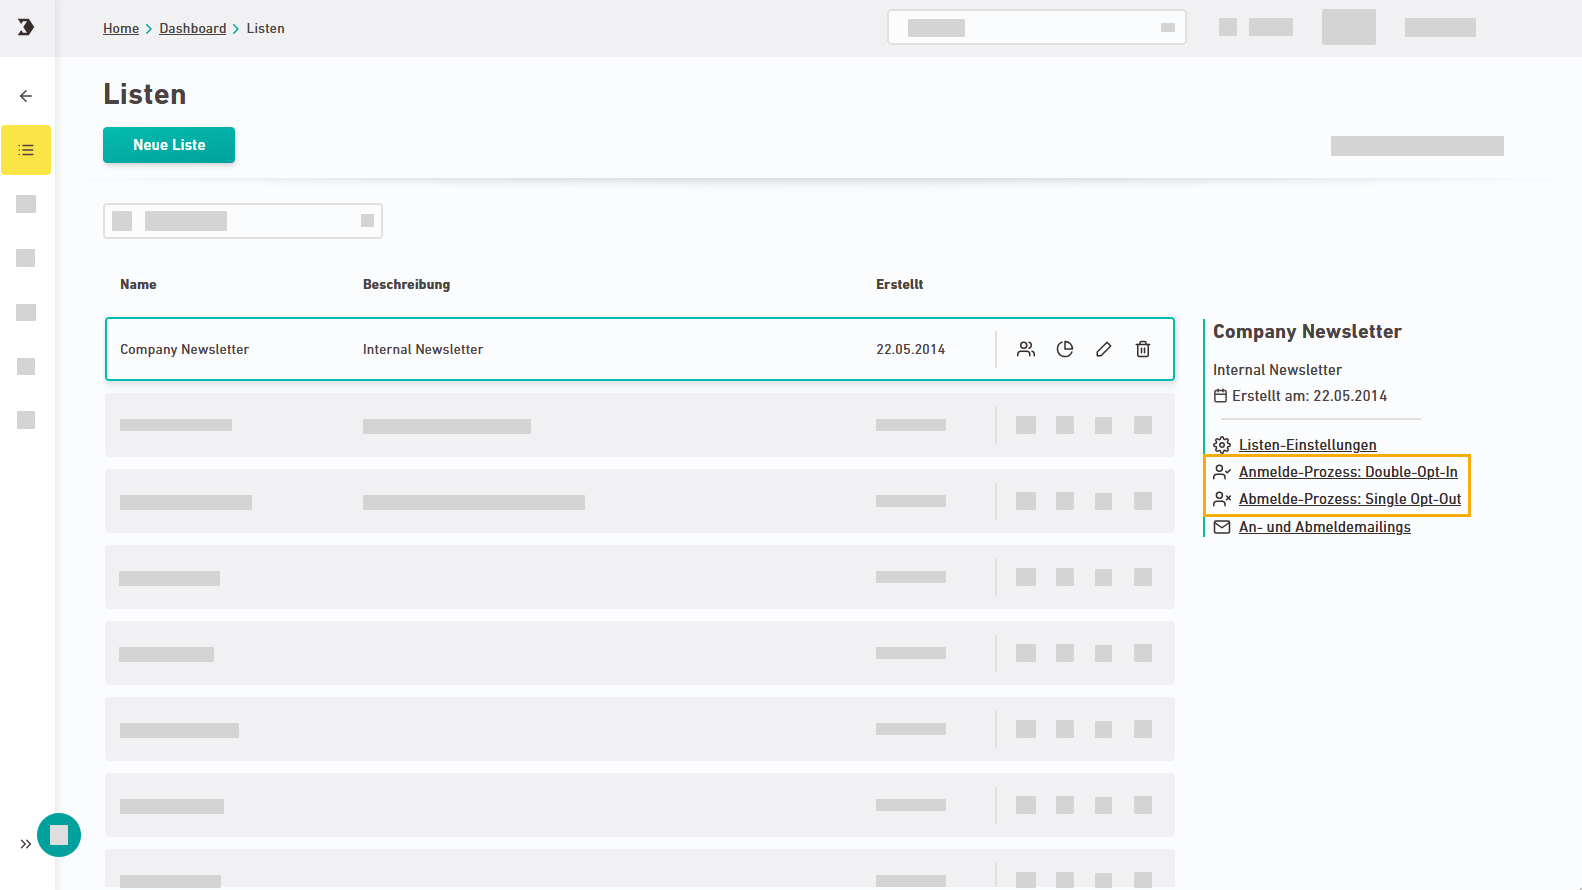Click the Neue Liste button
The image size is (1582, 890).
169,145
